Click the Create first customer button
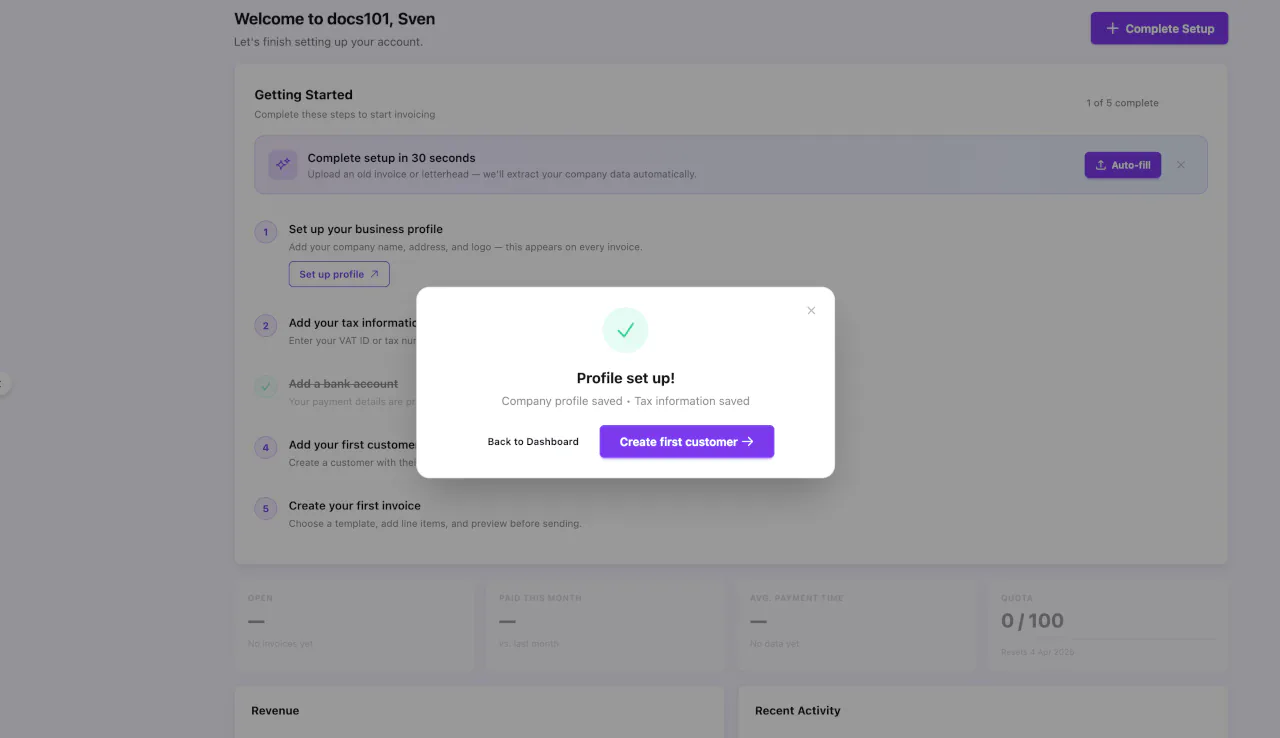This screenshot has height=738, width=1280. click(686, 442)
